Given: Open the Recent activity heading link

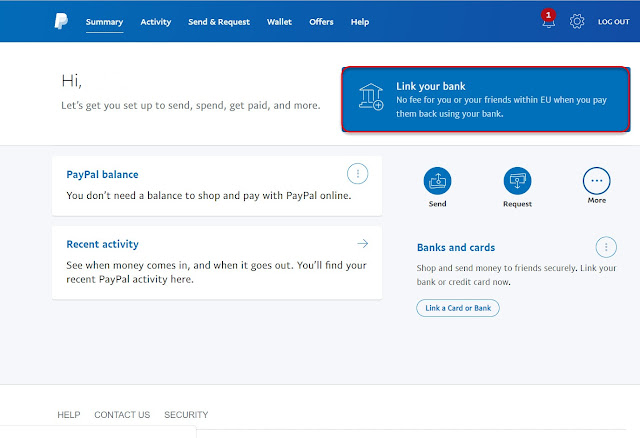Looking at the screenshot, I should 102,244.
